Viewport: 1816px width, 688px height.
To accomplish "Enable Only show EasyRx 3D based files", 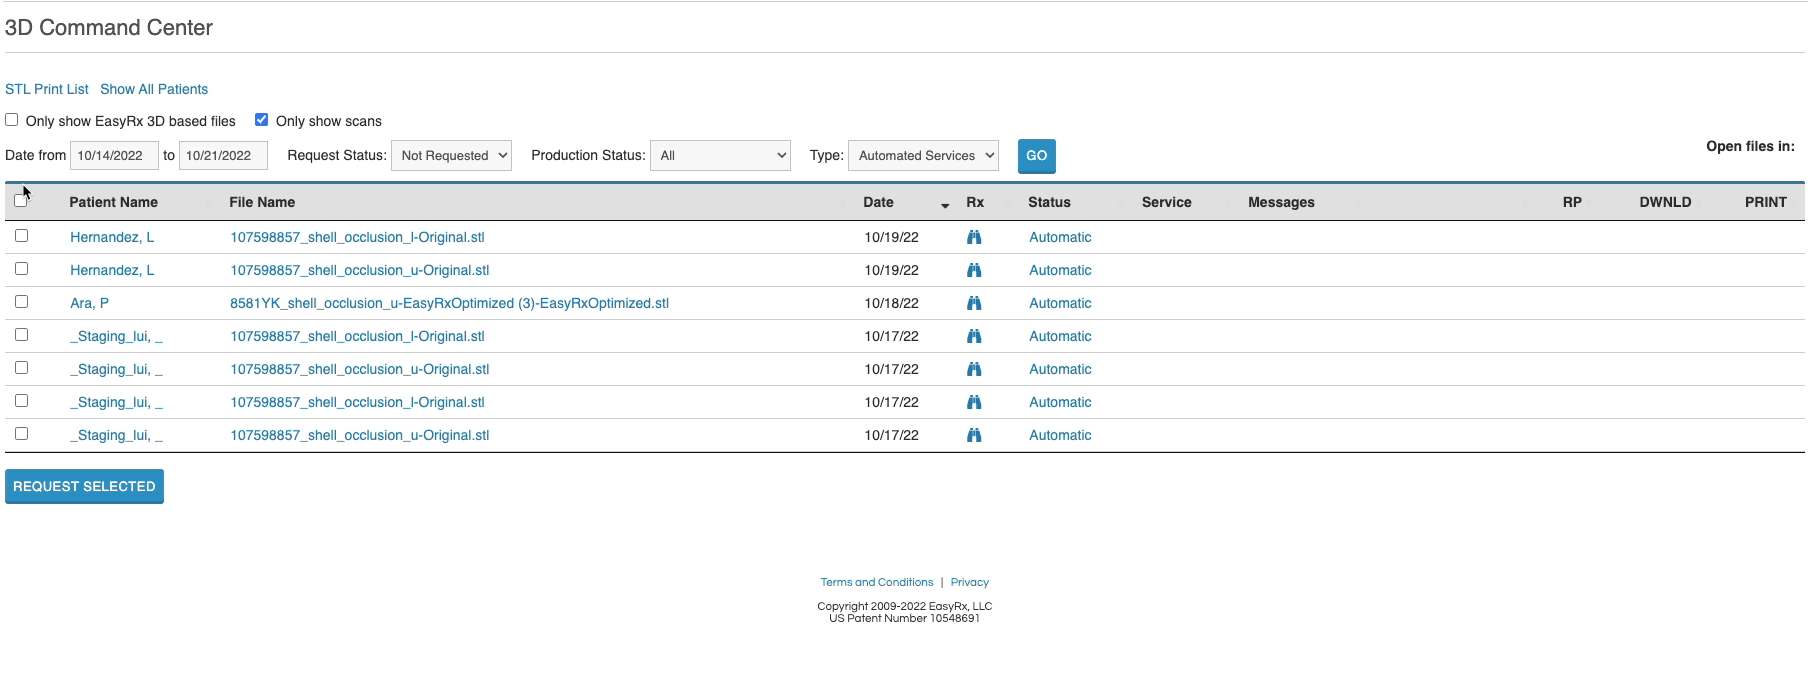I will (x=12, y=120).
